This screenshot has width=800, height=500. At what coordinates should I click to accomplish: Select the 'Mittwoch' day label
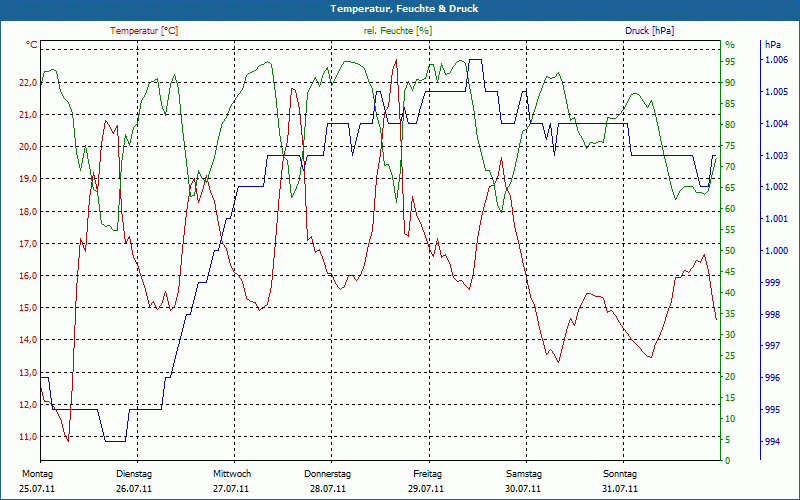[x=232, y=474]
